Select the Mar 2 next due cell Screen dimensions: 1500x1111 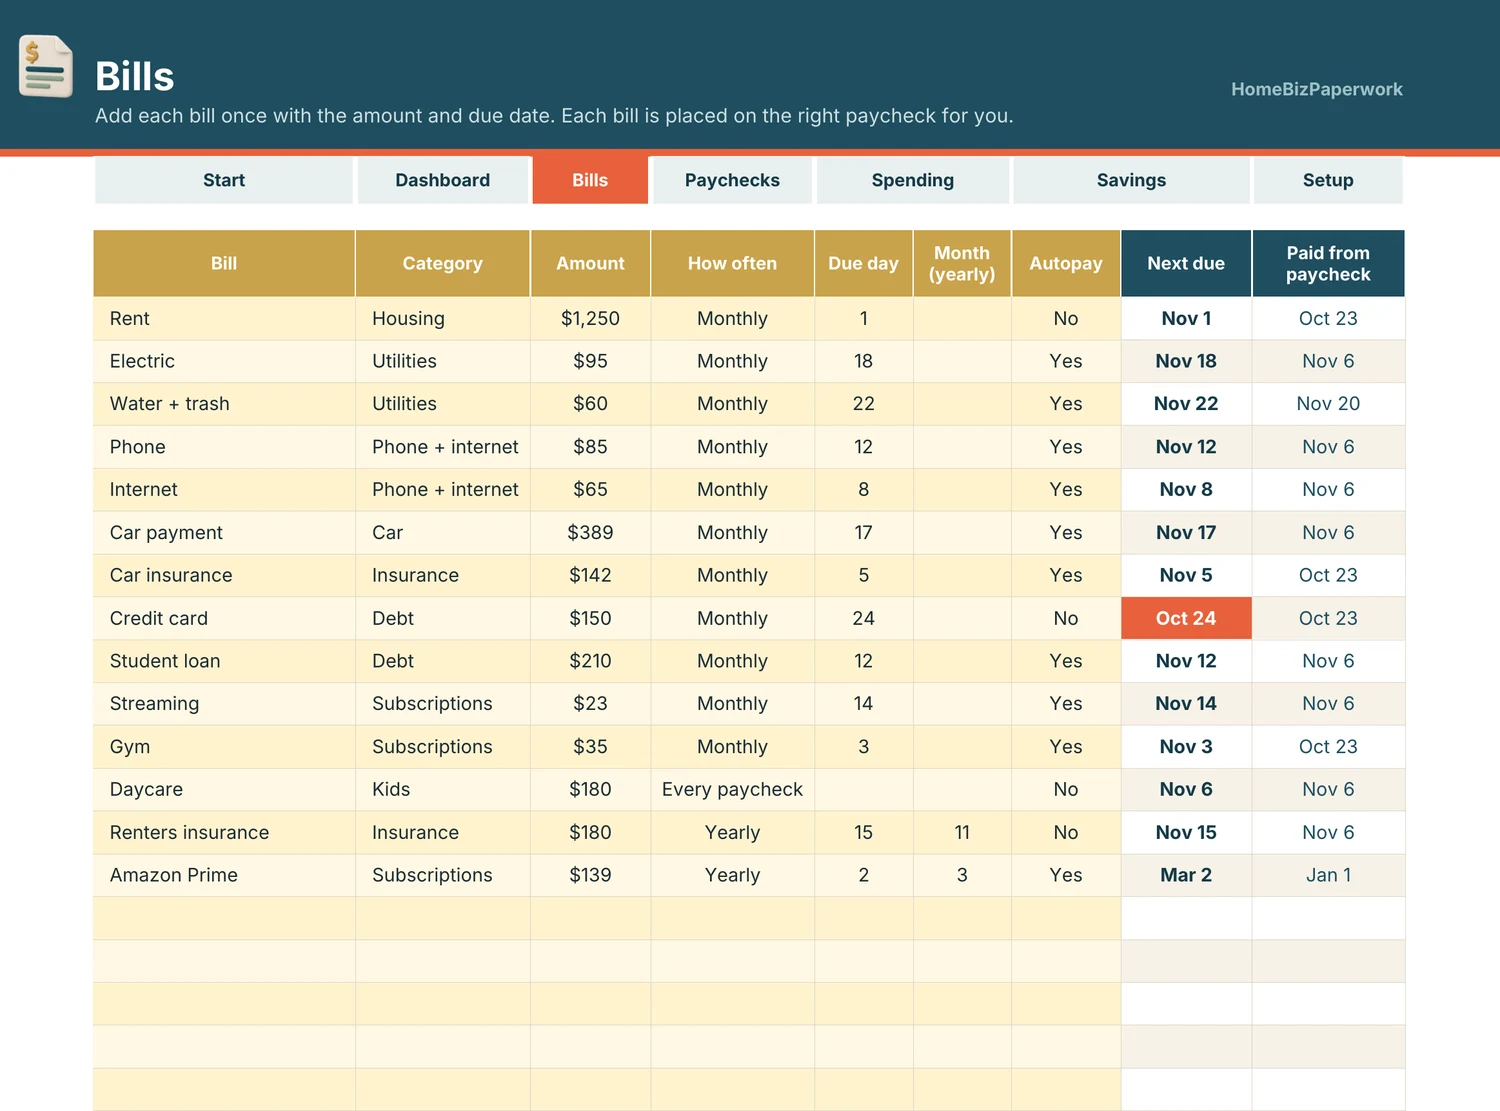1186,875
